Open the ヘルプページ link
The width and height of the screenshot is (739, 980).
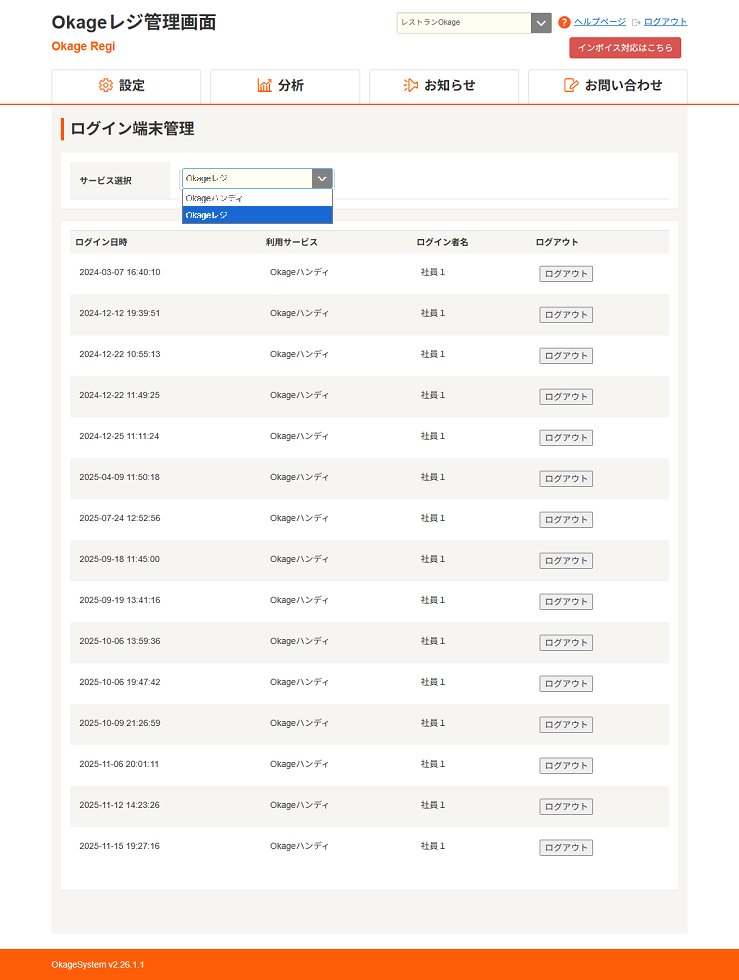point(599,22)
